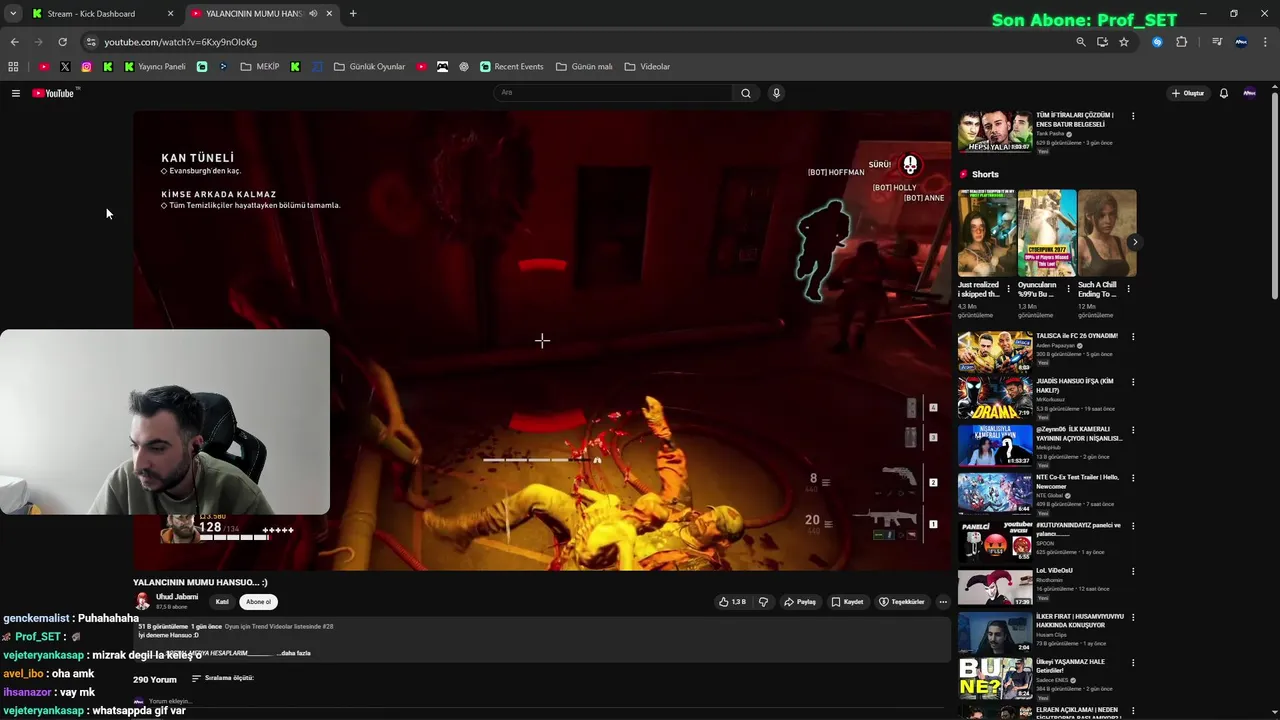Image resolution: width=1280 pixels, height=720 pixels.
Task: Click the address bar URL
Action: point(181,42)
